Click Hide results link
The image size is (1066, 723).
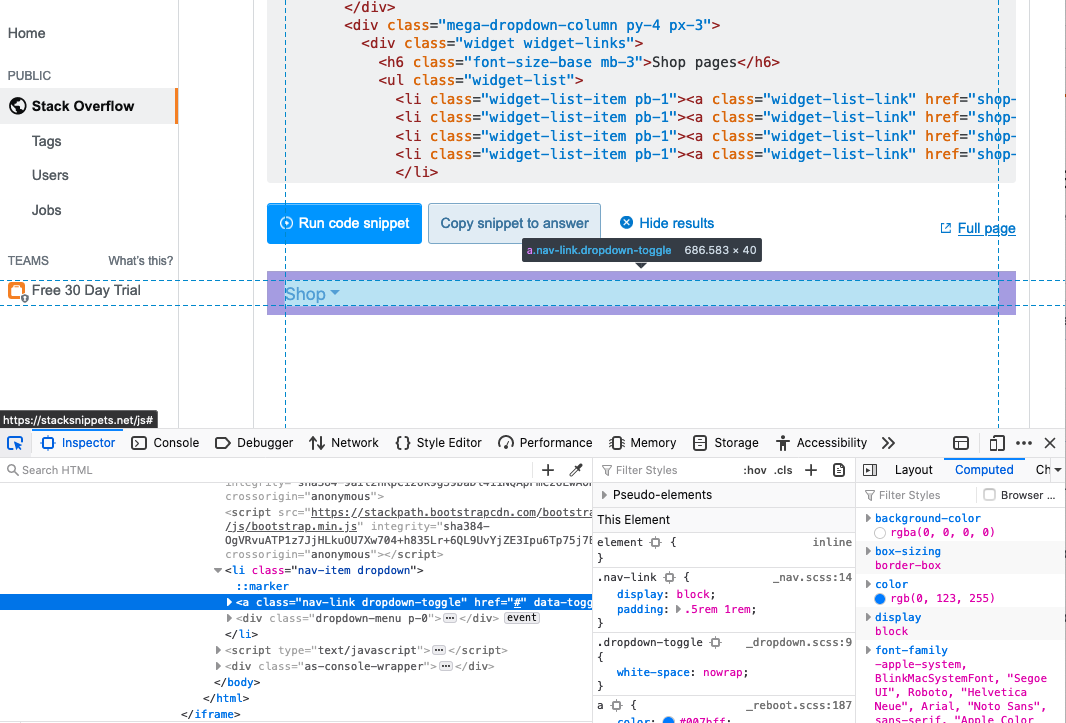click(x=667, y=223)
